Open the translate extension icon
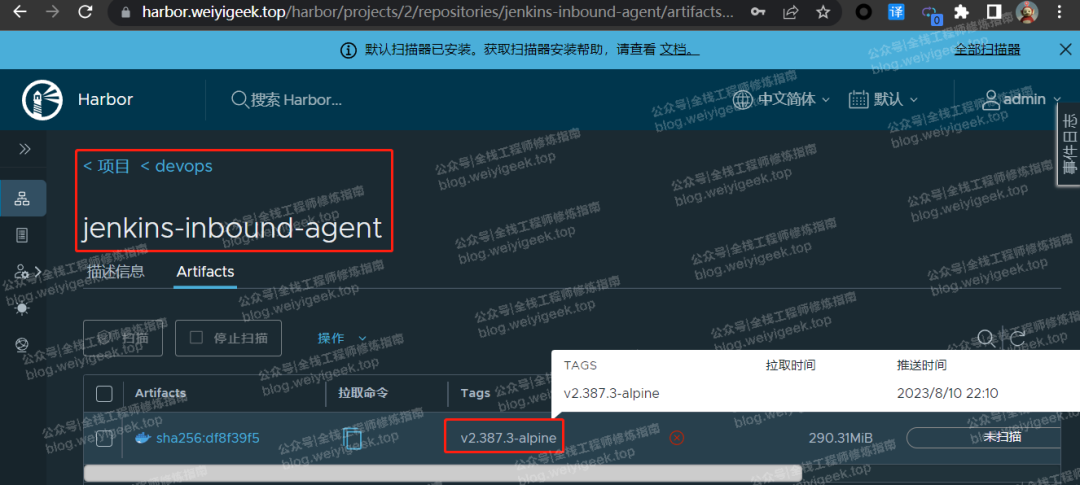The image size is (1080, 485). tap(896, 12)
